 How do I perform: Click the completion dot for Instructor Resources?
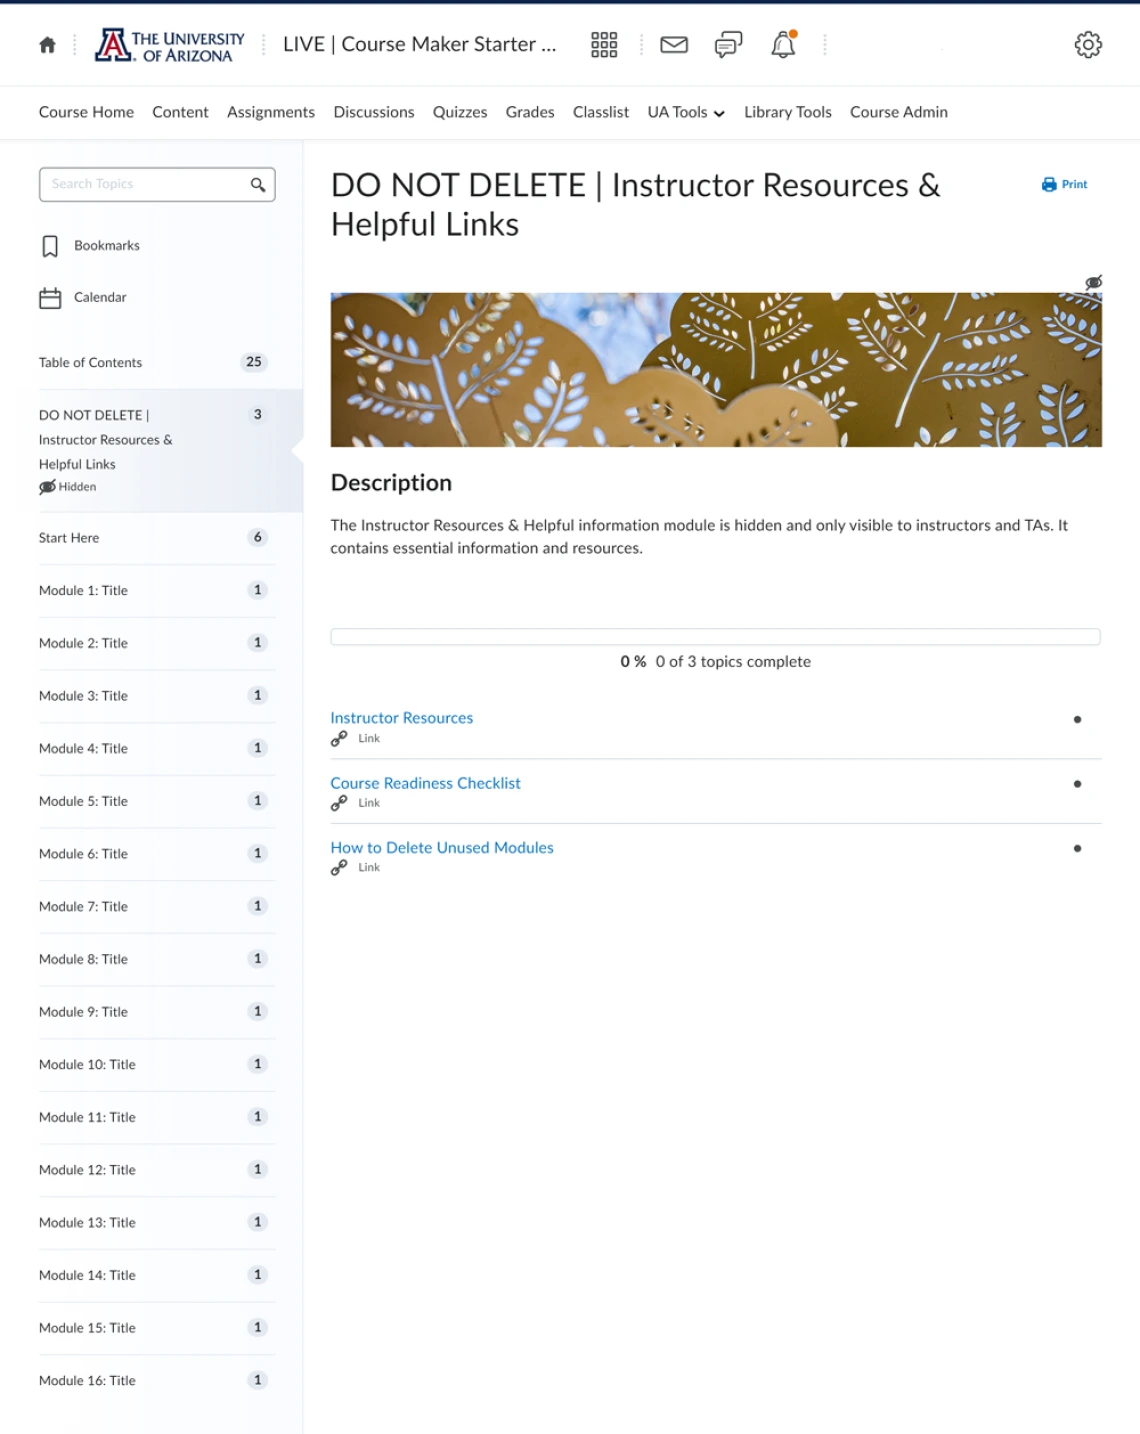click(x=1077, y=719)
